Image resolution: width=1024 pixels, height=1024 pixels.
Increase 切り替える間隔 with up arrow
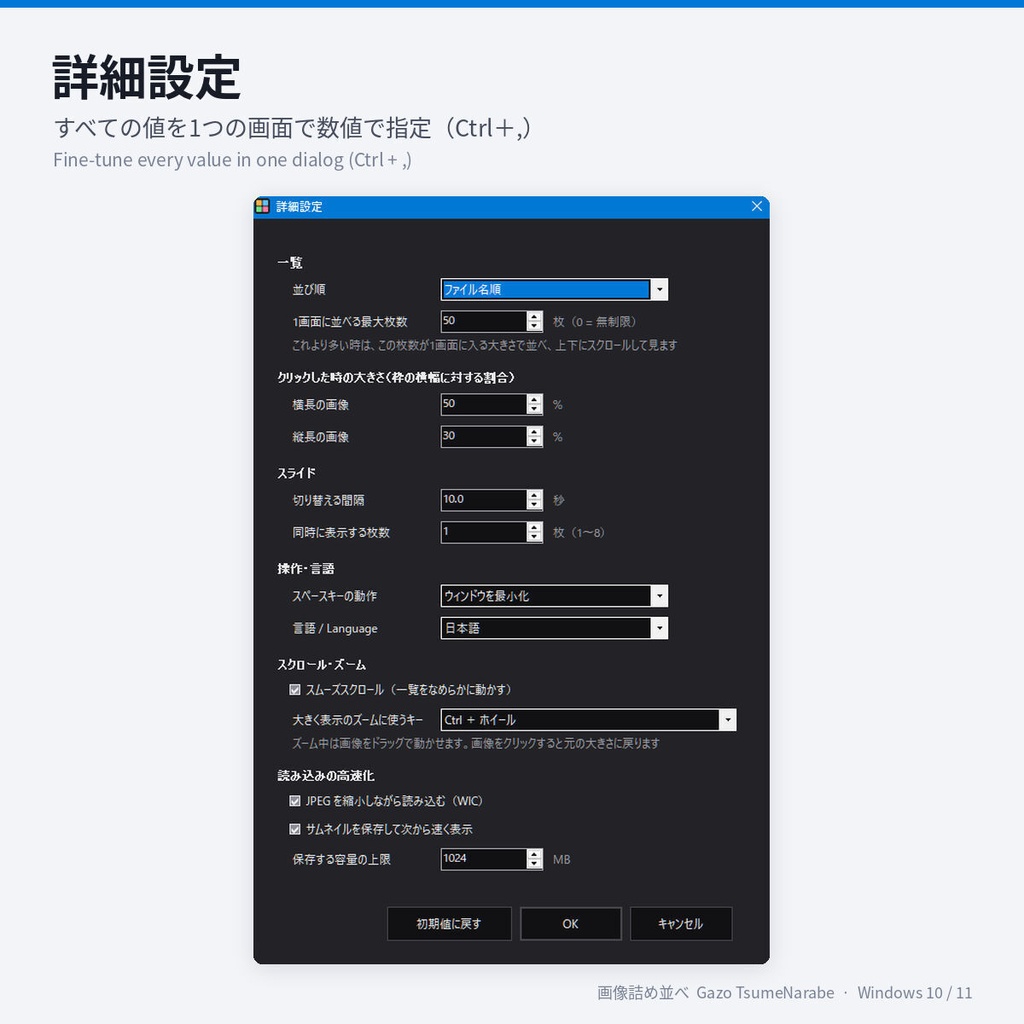pyautogui.click(x=534, y=494)
